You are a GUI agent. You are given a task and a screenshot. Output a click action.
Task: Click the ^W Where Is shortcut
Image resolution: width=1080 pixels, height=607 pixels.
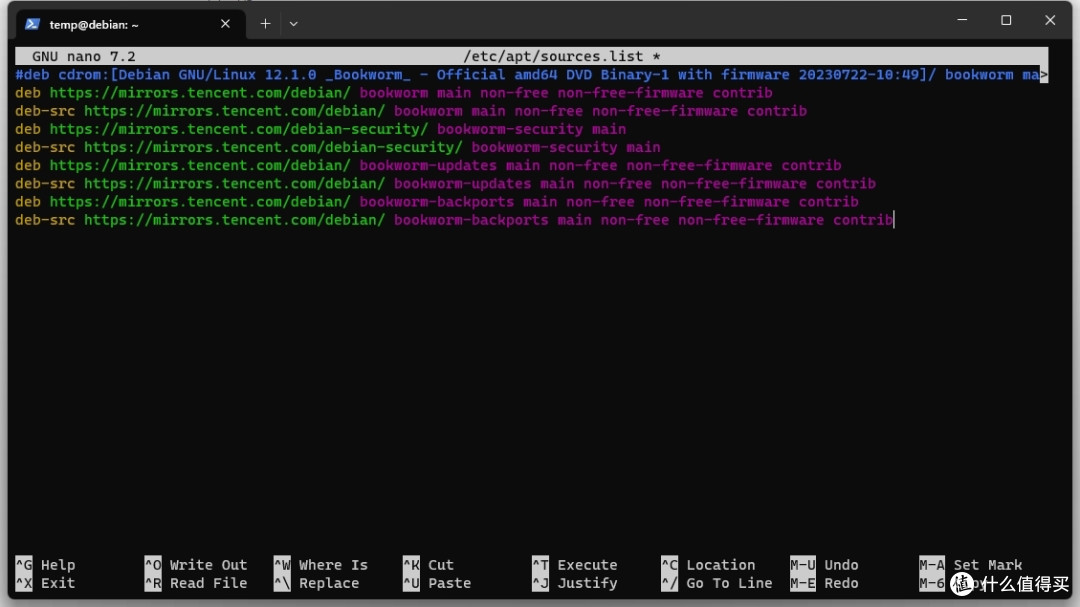321,565
